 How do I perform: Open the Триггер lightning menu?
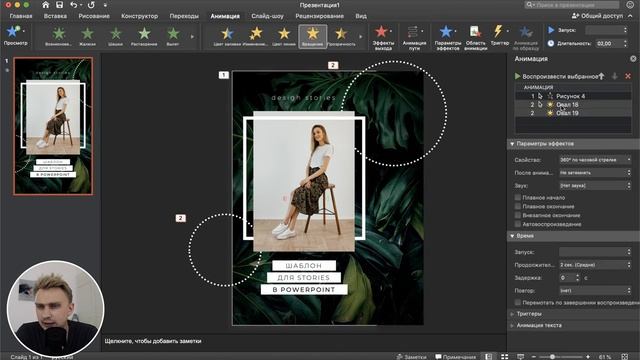[500, 35]
